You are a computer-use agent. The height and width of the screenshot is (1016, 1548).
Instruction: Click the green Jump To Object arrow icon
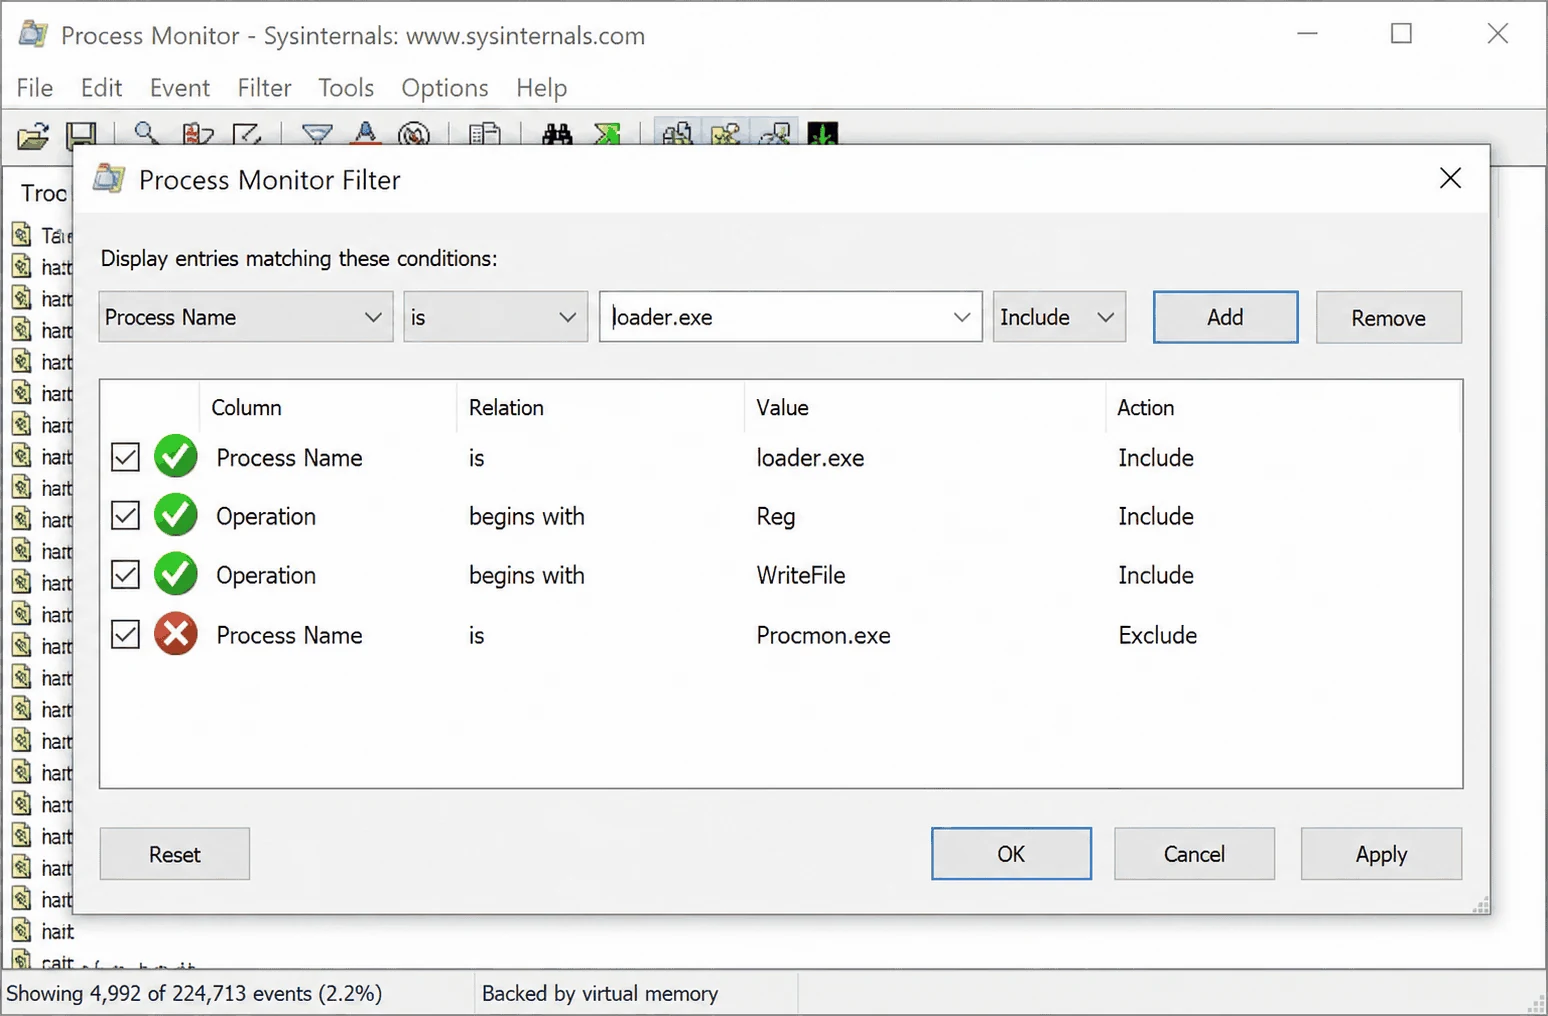[x=607, y=133]
